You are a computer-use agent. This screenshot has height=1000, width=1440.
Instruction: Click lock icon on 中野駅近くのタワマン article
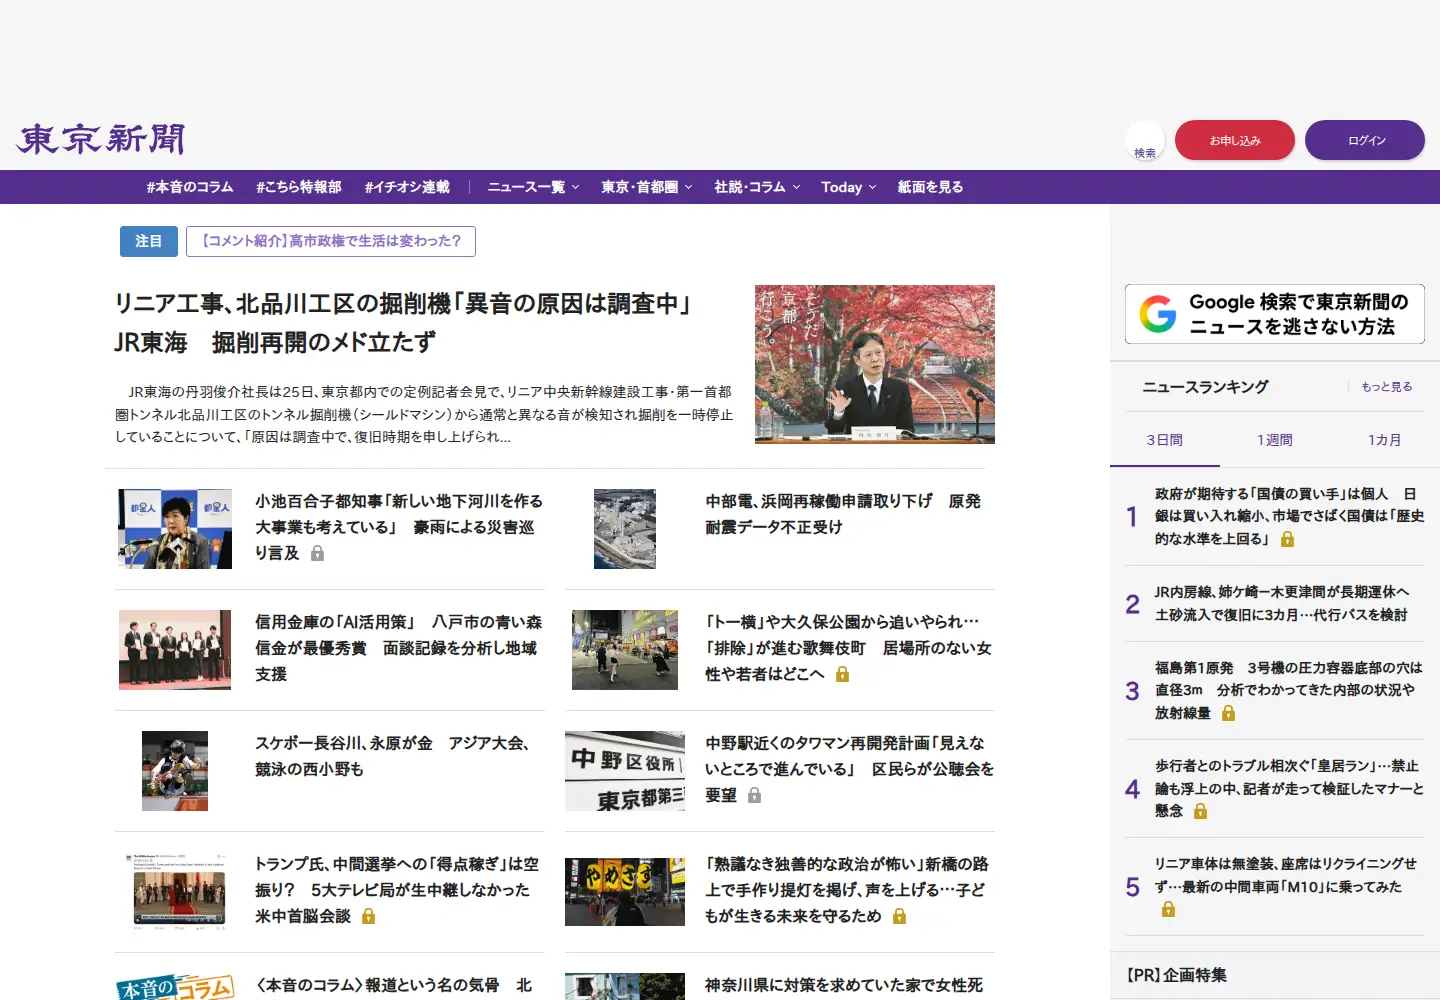coord(754,795)
